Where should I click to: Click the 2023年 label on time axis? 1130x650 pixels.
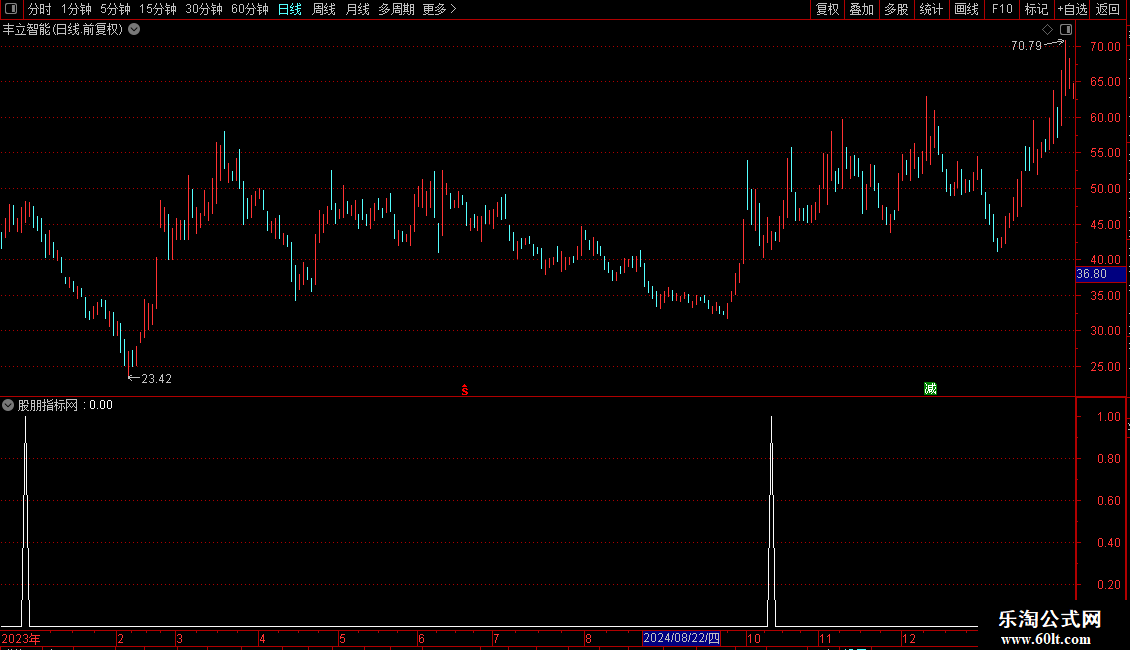(21, 638)
